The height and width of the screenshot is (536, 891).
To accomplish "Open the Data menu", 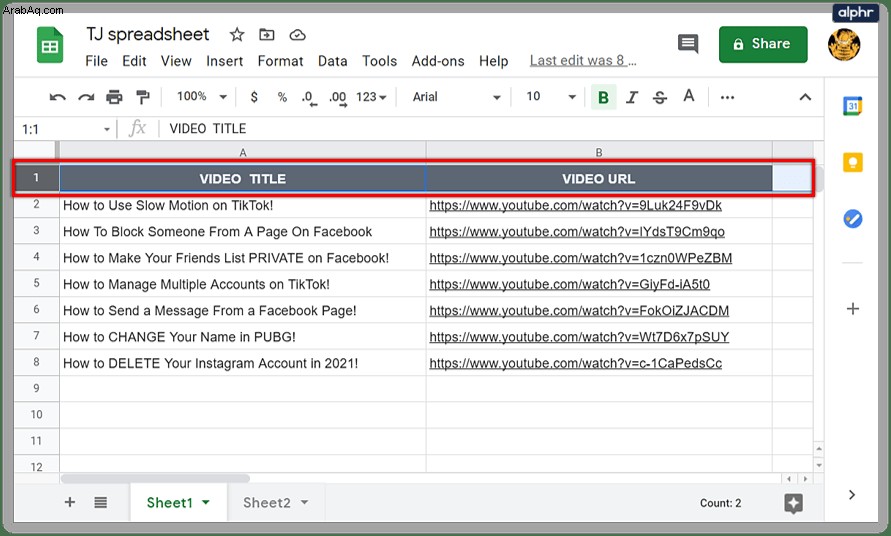I will click(332, 61).
